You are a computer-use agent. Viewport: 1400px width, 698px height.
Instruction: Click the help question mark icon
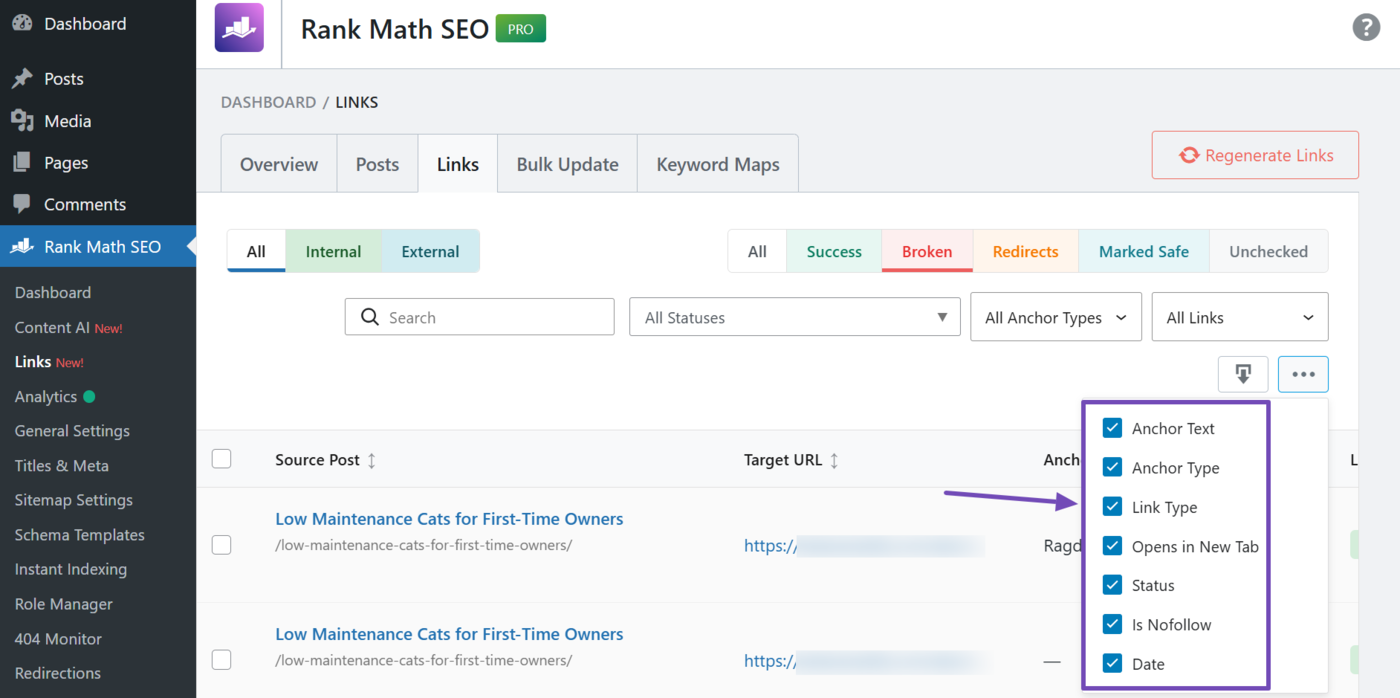[1366, 27]
